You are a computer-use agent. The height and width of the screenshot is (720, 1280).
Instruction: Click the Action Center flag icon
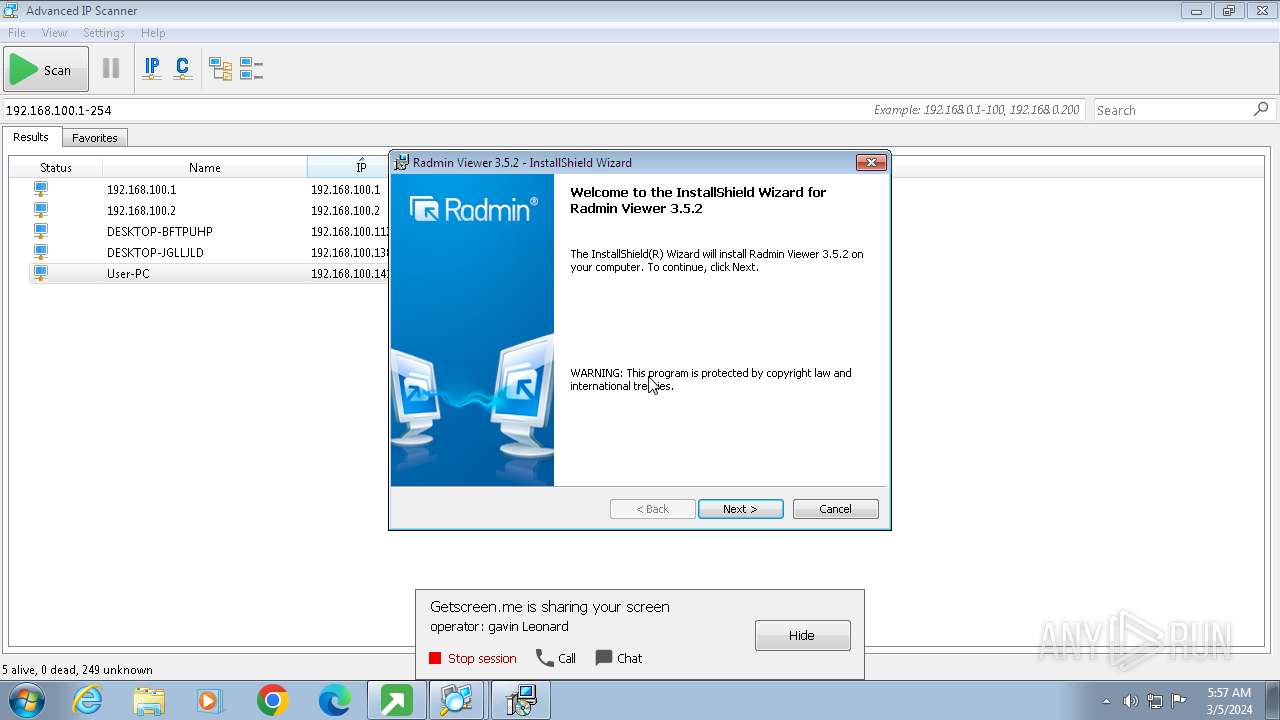point(1179,700)
